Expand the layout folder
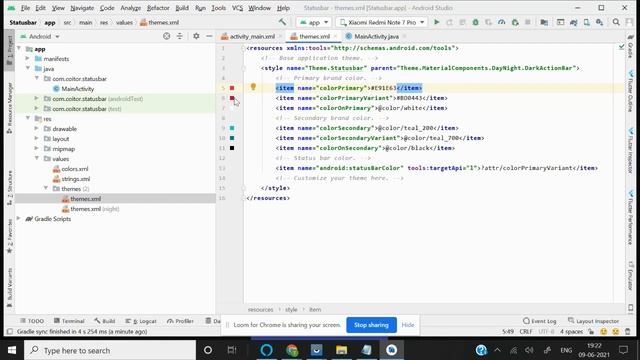This screenshot has width=640, height=360. point(36,139)
